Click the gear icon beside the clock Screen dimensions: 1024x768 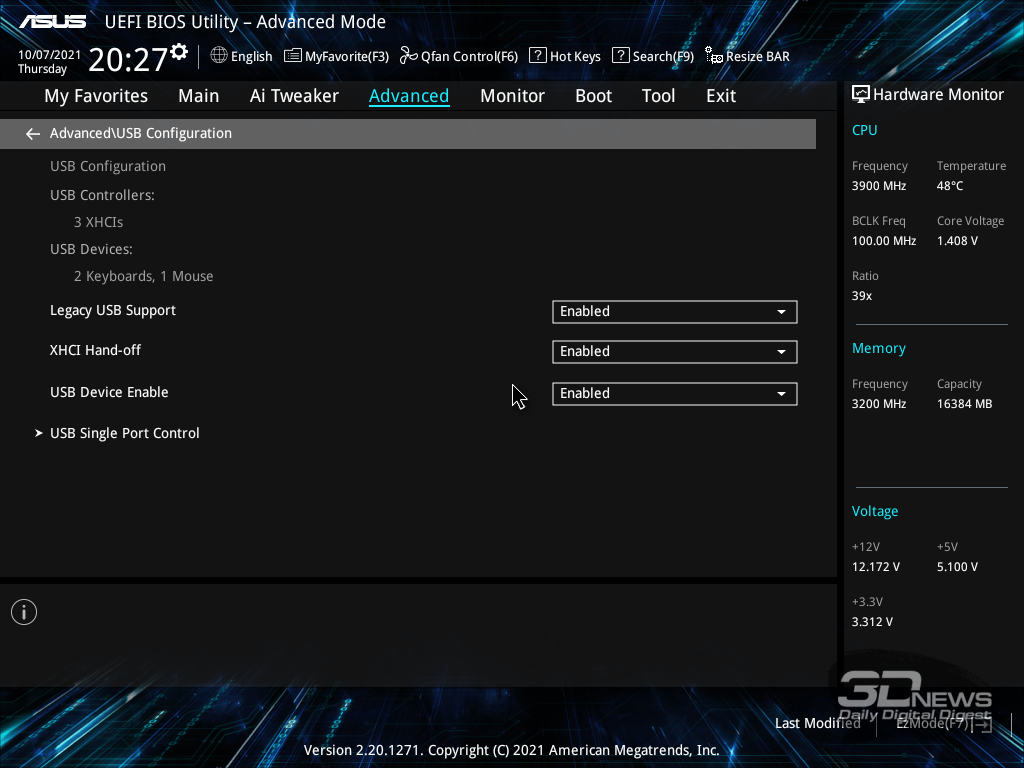point(179,52)
